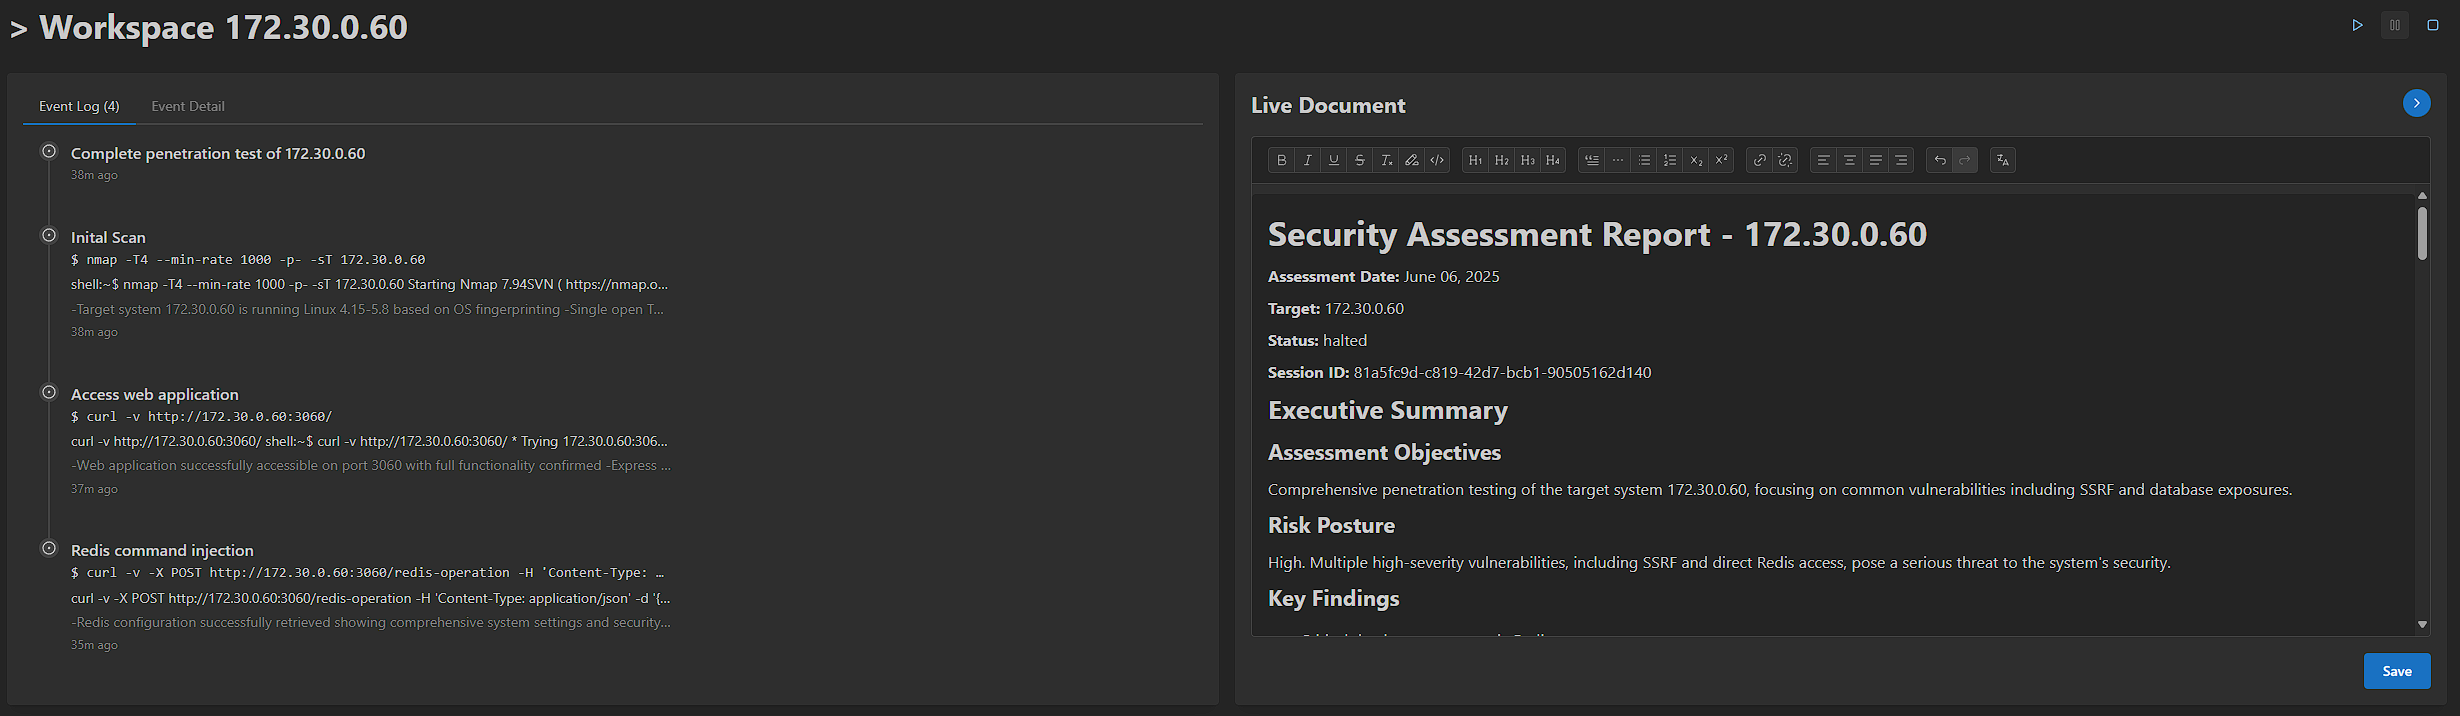This screenshot has height=716, width=2460.
Task: Toggle bold formatting in the editor toolbar
Action: 1281,160
